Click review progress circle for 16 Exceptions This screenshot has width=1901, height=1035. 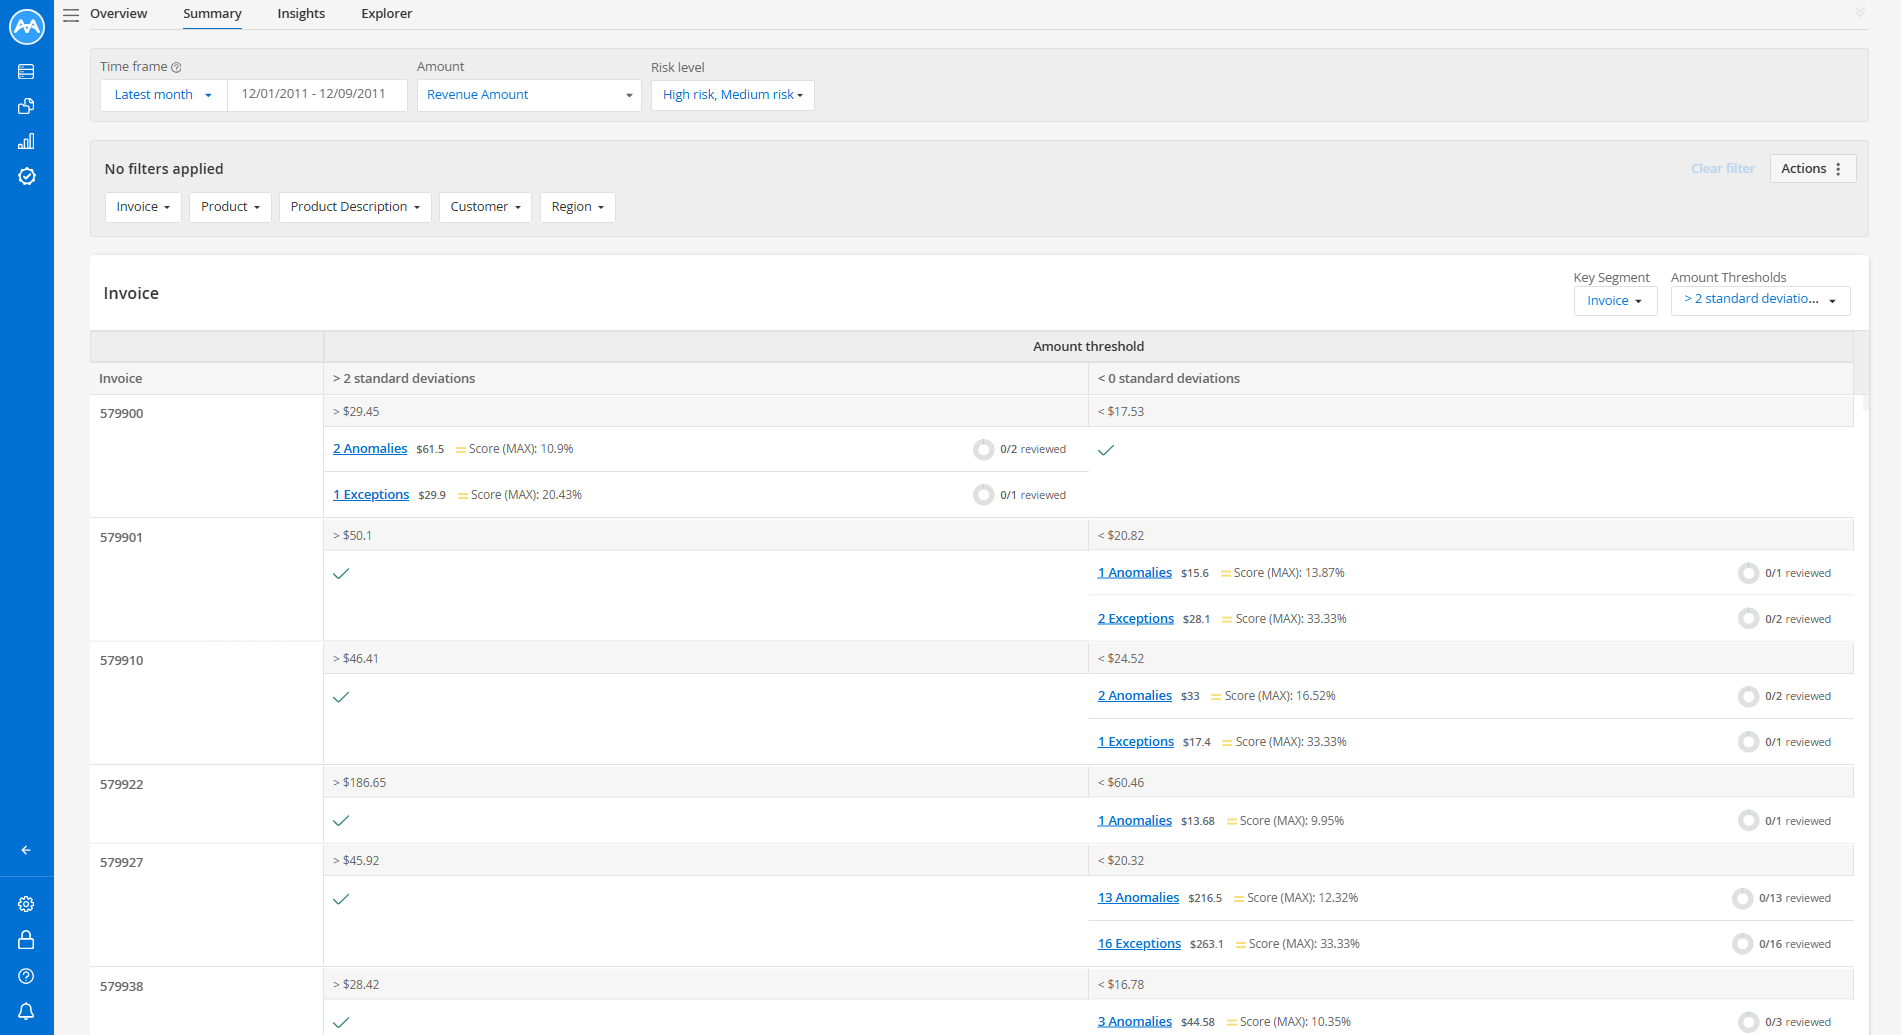coord(1742,944)
